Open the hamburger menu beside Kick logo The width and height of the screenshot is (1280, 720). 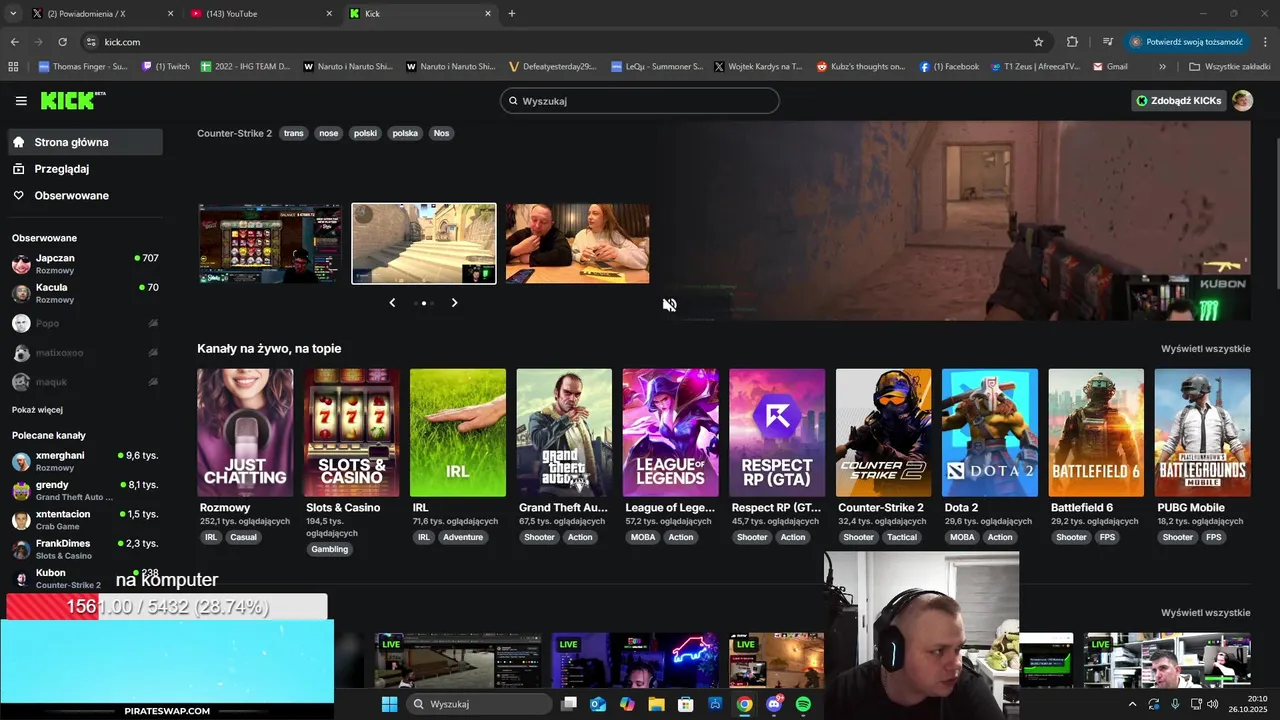(21, 101)
